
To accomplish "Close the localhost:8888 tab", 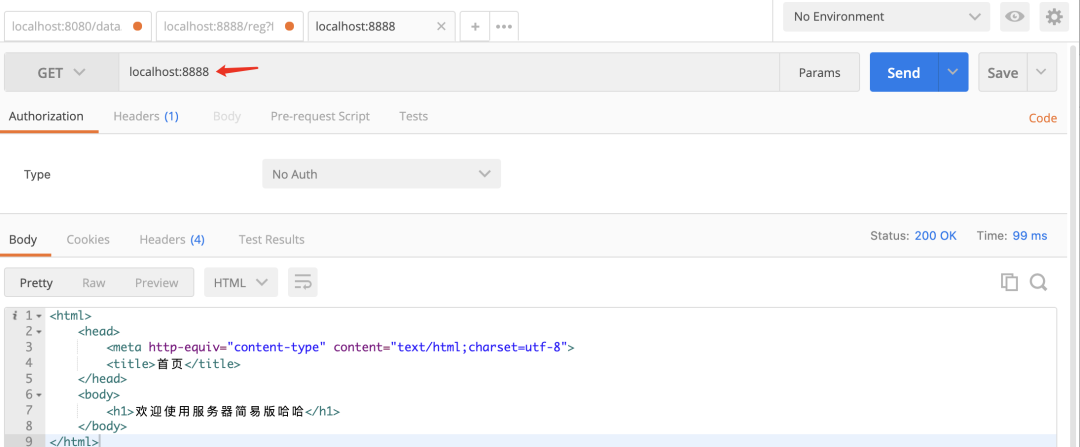I will [442, 26].
